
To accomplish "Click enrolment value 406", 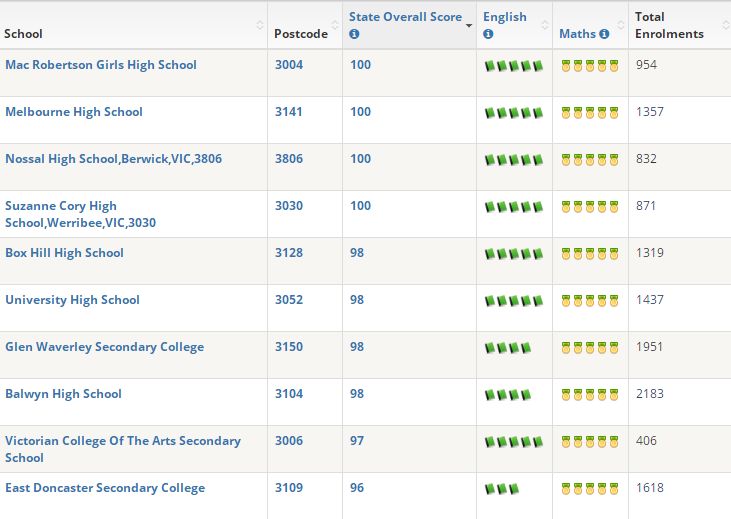I will (646, 441).
